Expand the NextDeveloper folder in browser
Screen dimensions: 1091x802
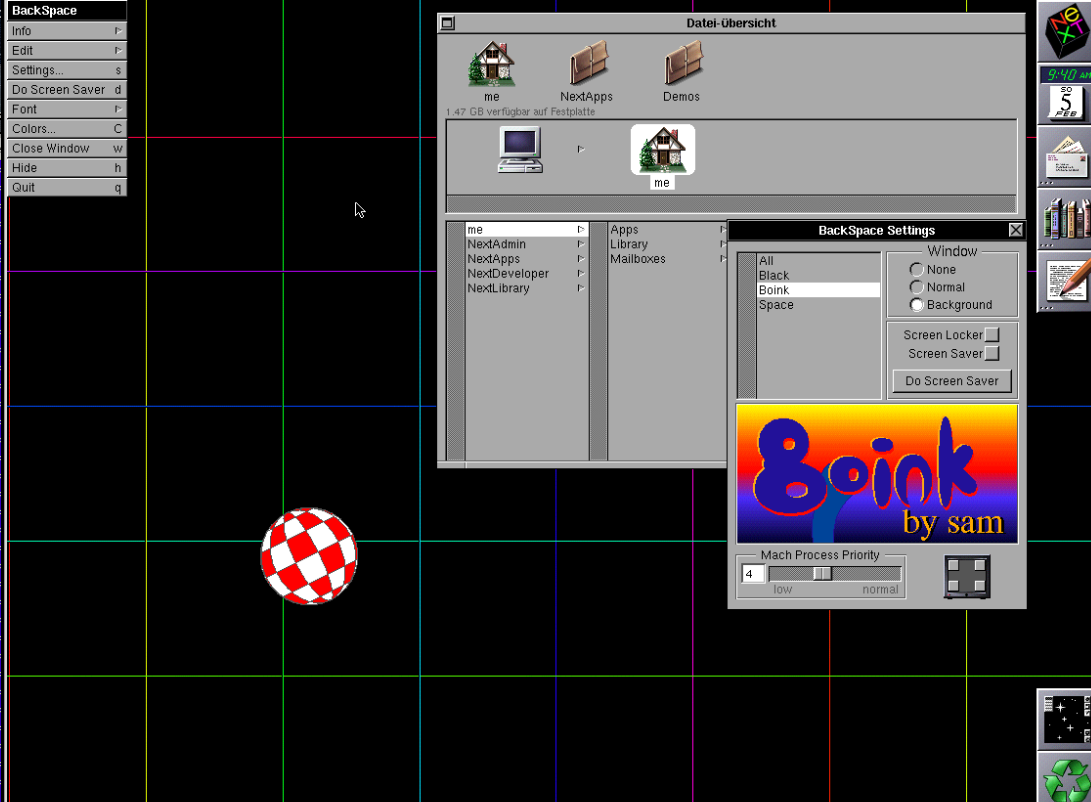tap(508, 274)
